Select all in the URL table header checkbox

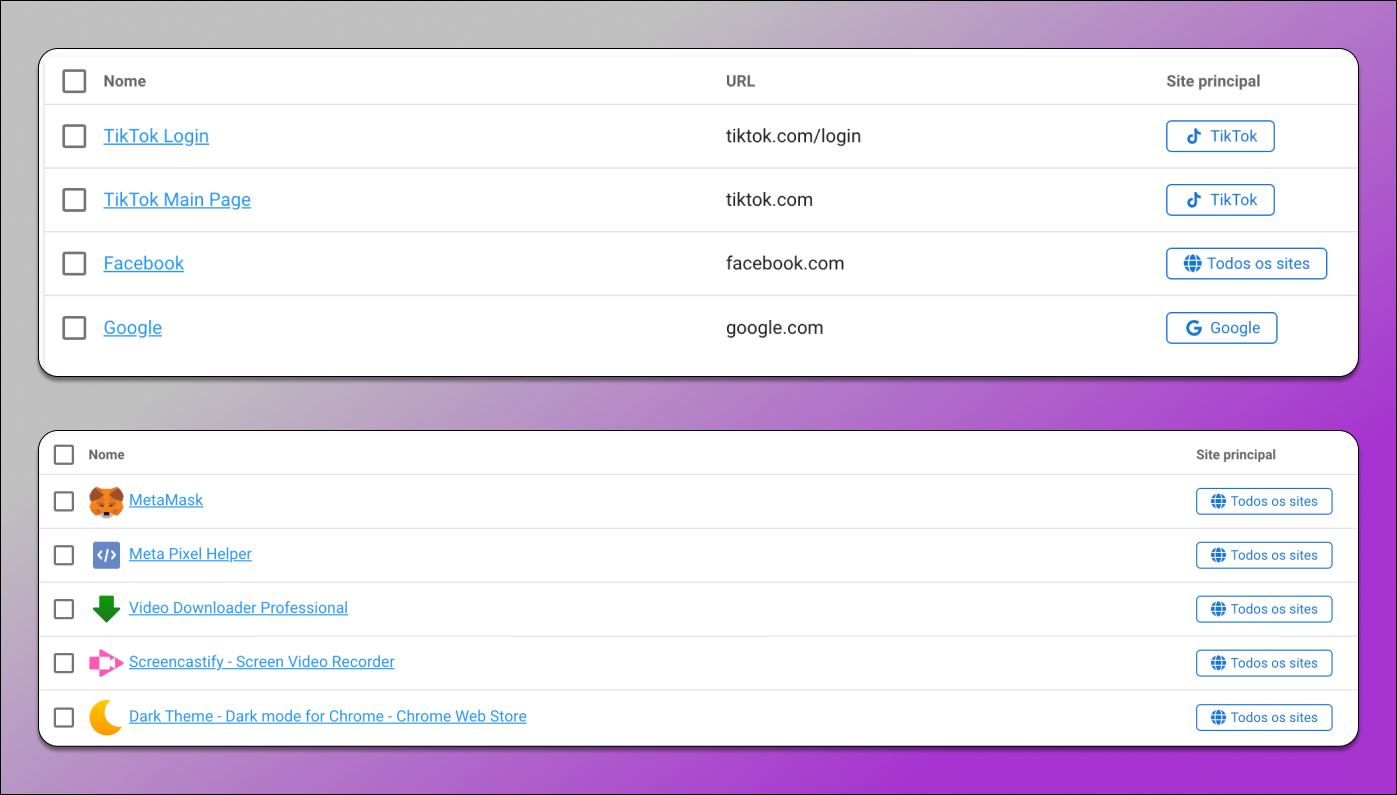click(x=74, y=81)
